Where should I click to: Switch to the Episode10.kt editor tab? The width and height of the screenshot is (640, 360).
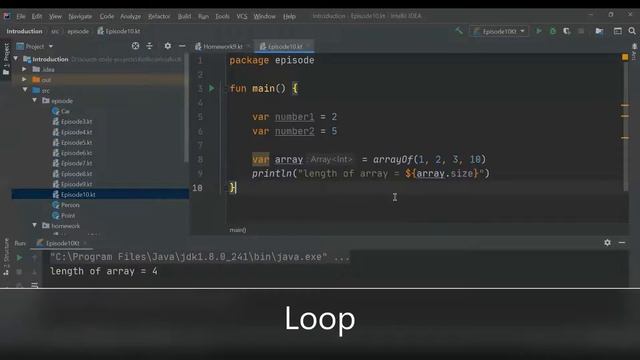tap(284, 47)
